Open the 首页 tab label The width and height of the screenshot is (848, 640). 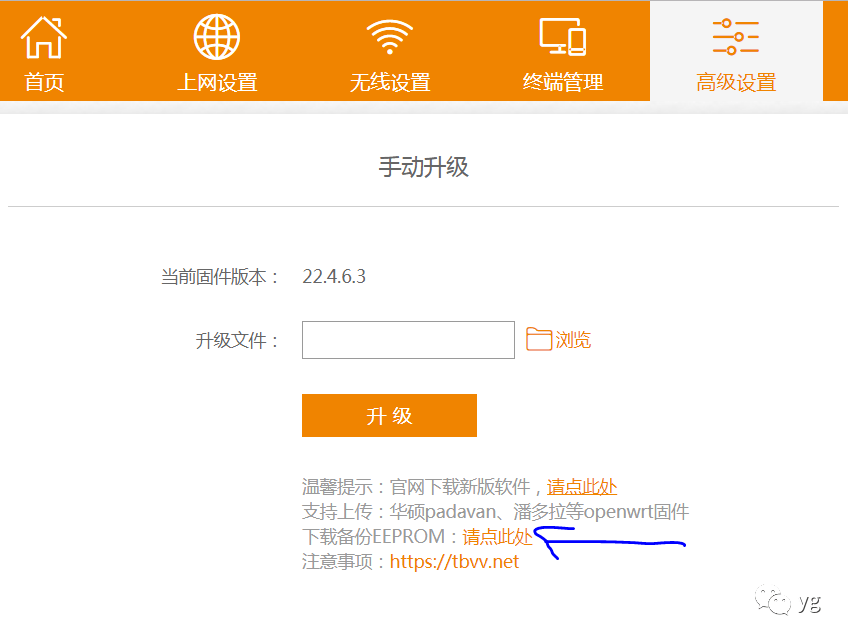44,83
